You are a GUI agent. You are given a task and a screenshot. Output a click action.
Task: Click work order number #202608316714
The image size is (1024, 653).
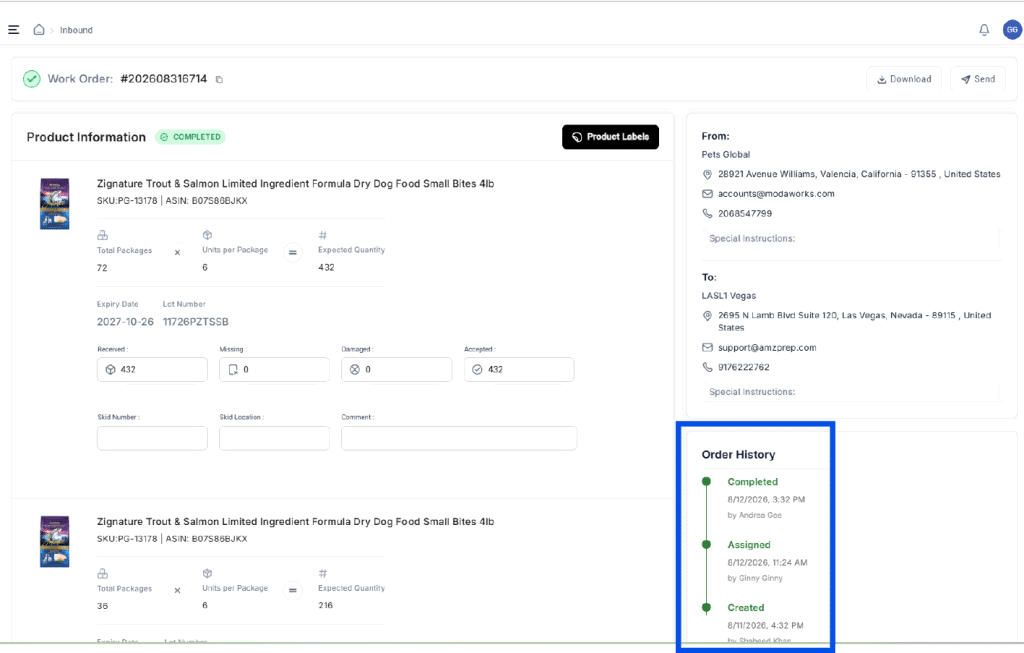click(x=163, y=79)
